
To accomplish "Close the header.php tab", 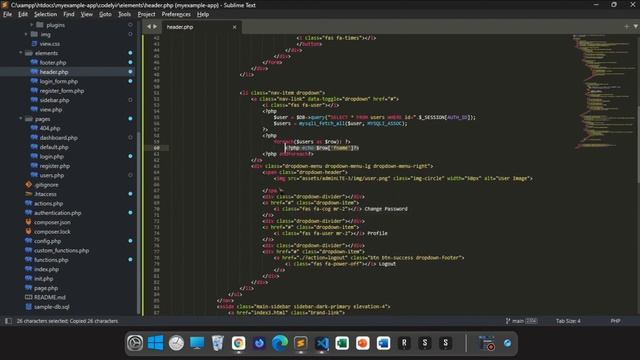I will click(x=234, y=27).
